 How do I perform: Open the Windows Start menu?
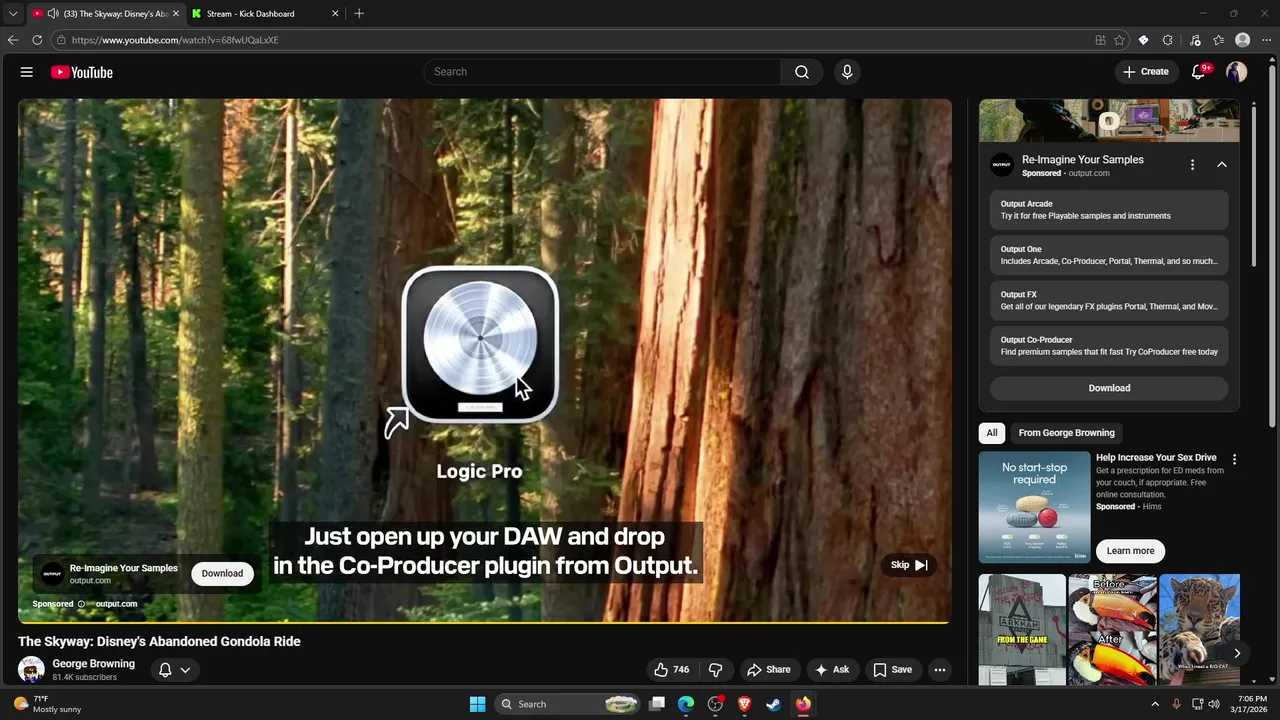[478, 704]
